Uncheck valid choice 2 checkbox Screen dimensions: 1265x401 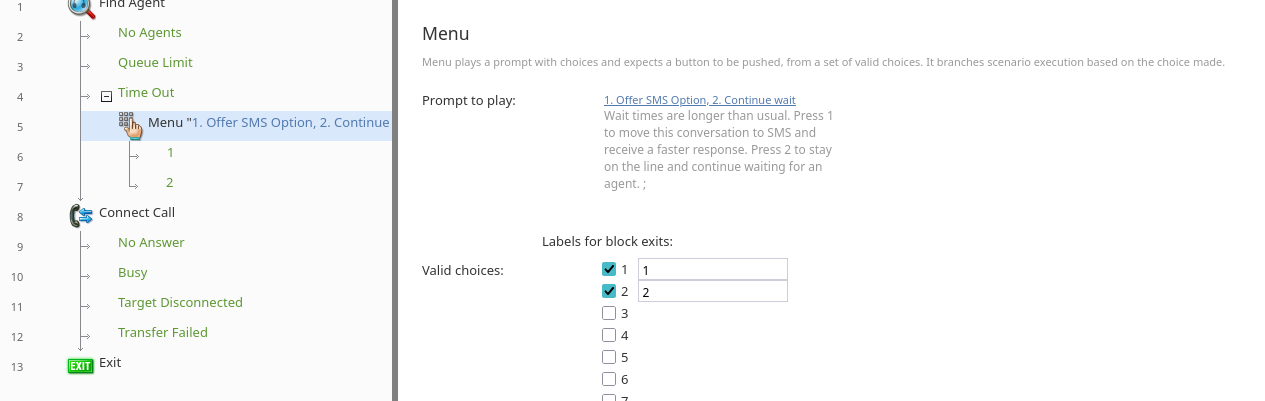point(609,291)
